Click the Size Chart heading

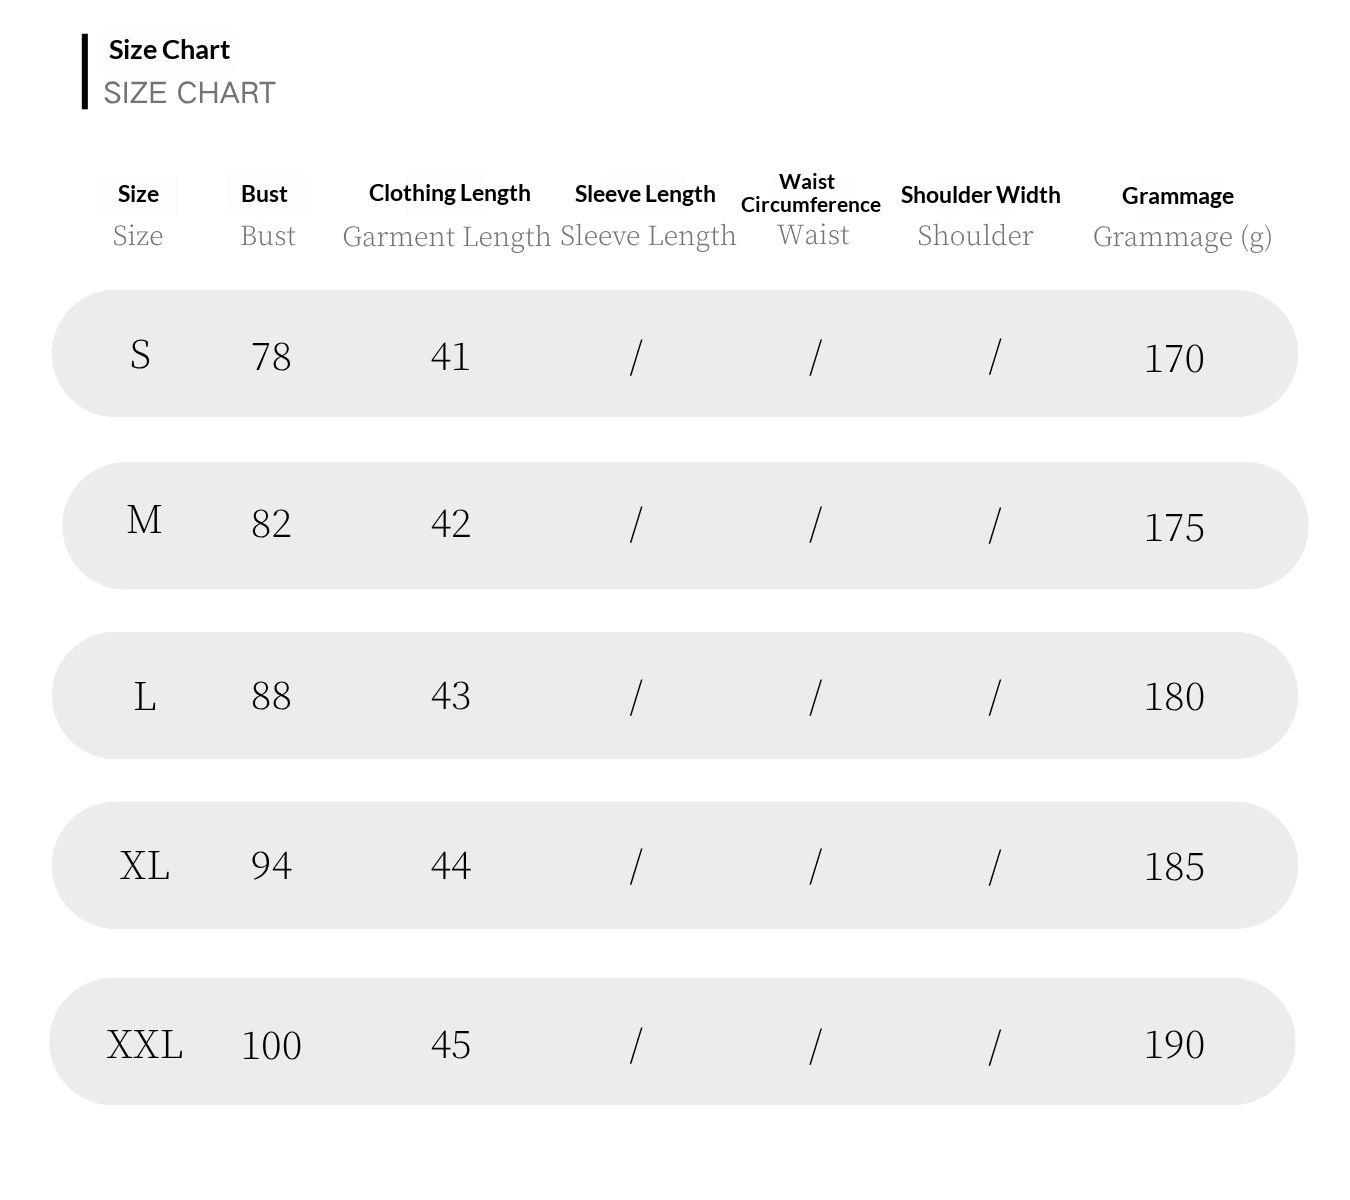169,50
